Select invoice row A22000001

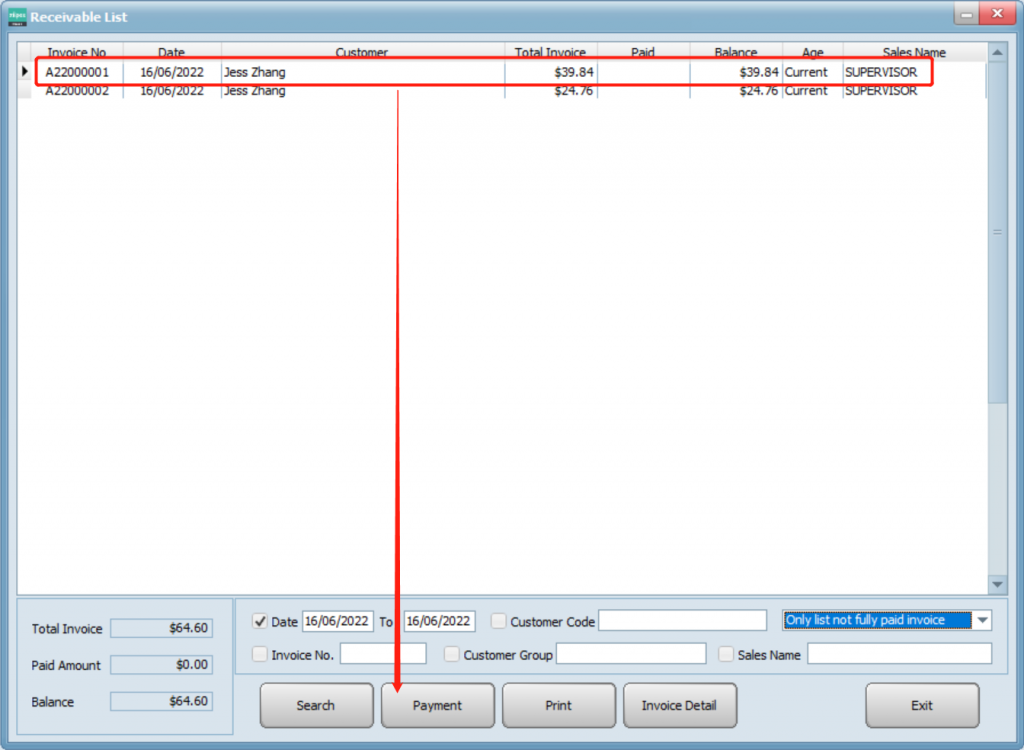point(77,72)
